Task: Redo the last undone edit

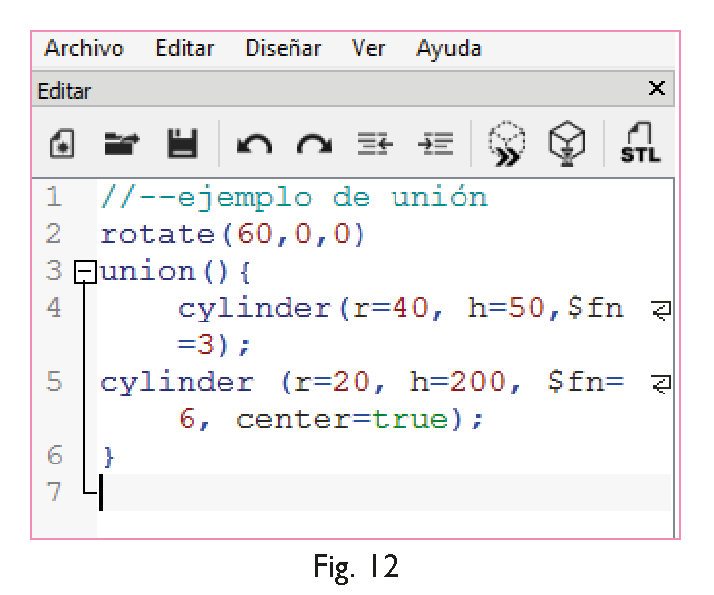Action: click(x=315, y=146)
